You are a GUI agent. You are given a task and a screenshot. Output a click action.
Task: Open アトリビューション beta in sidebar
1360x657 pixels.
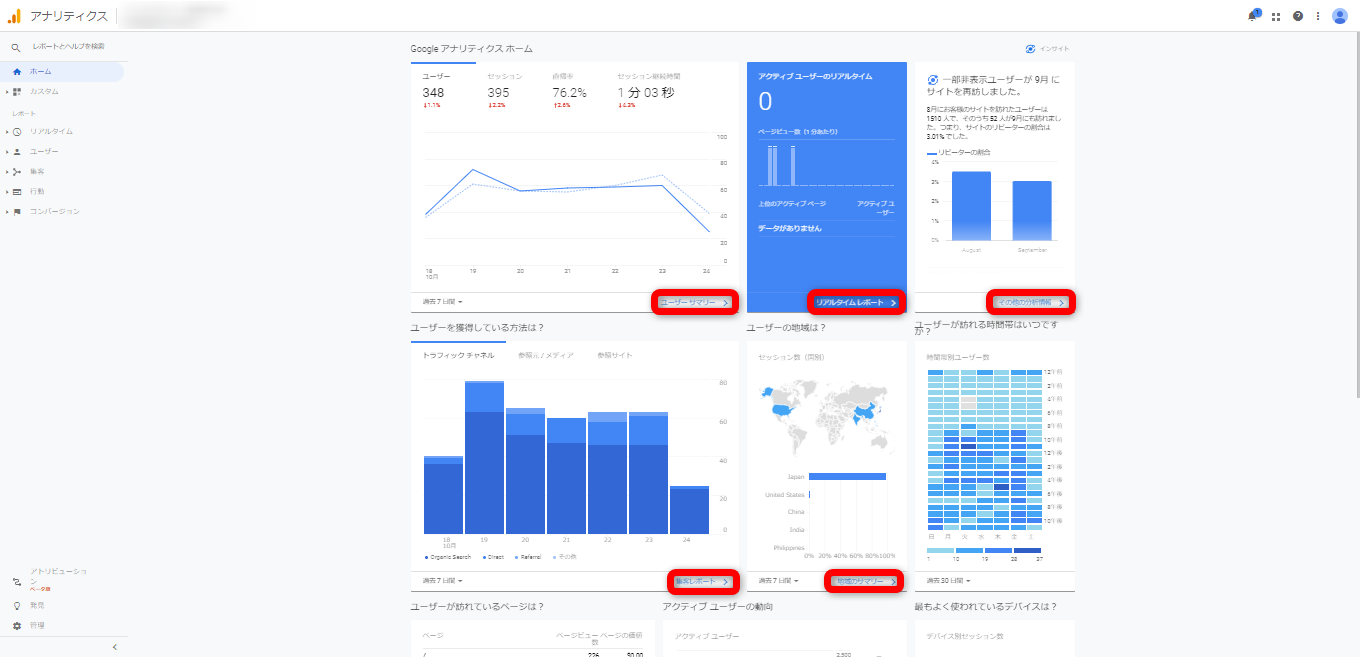pyautogui.click(x=58, y=580)
